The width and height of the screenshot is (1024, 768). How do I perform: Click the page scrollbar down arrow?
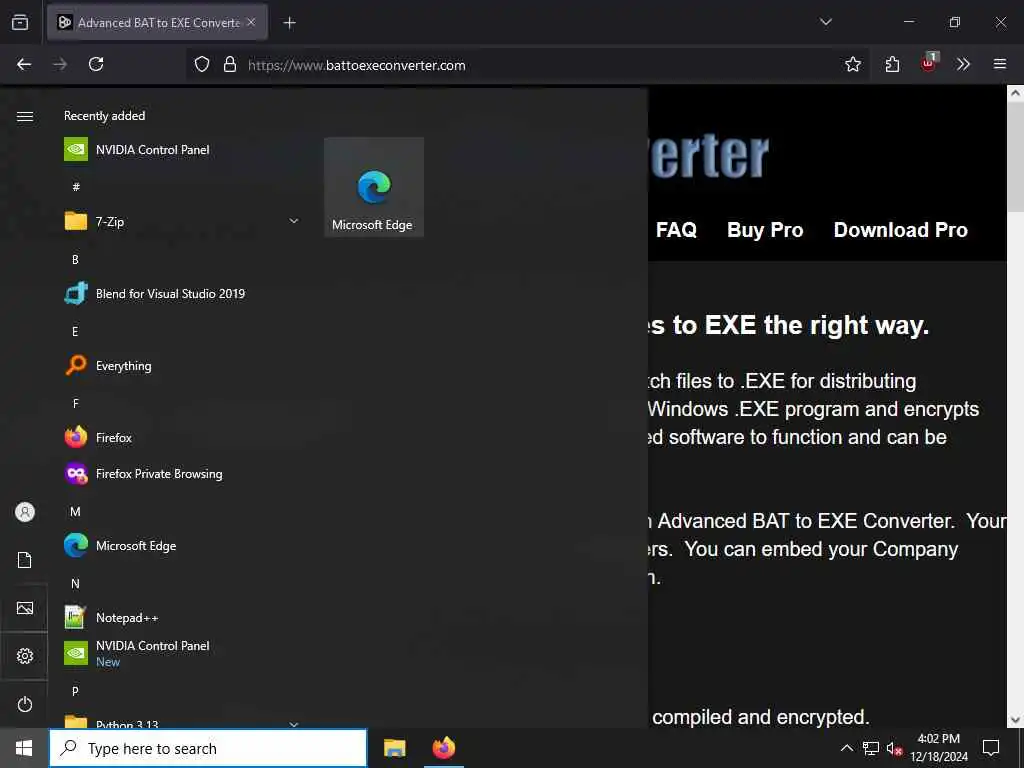tap(1016, 720)
